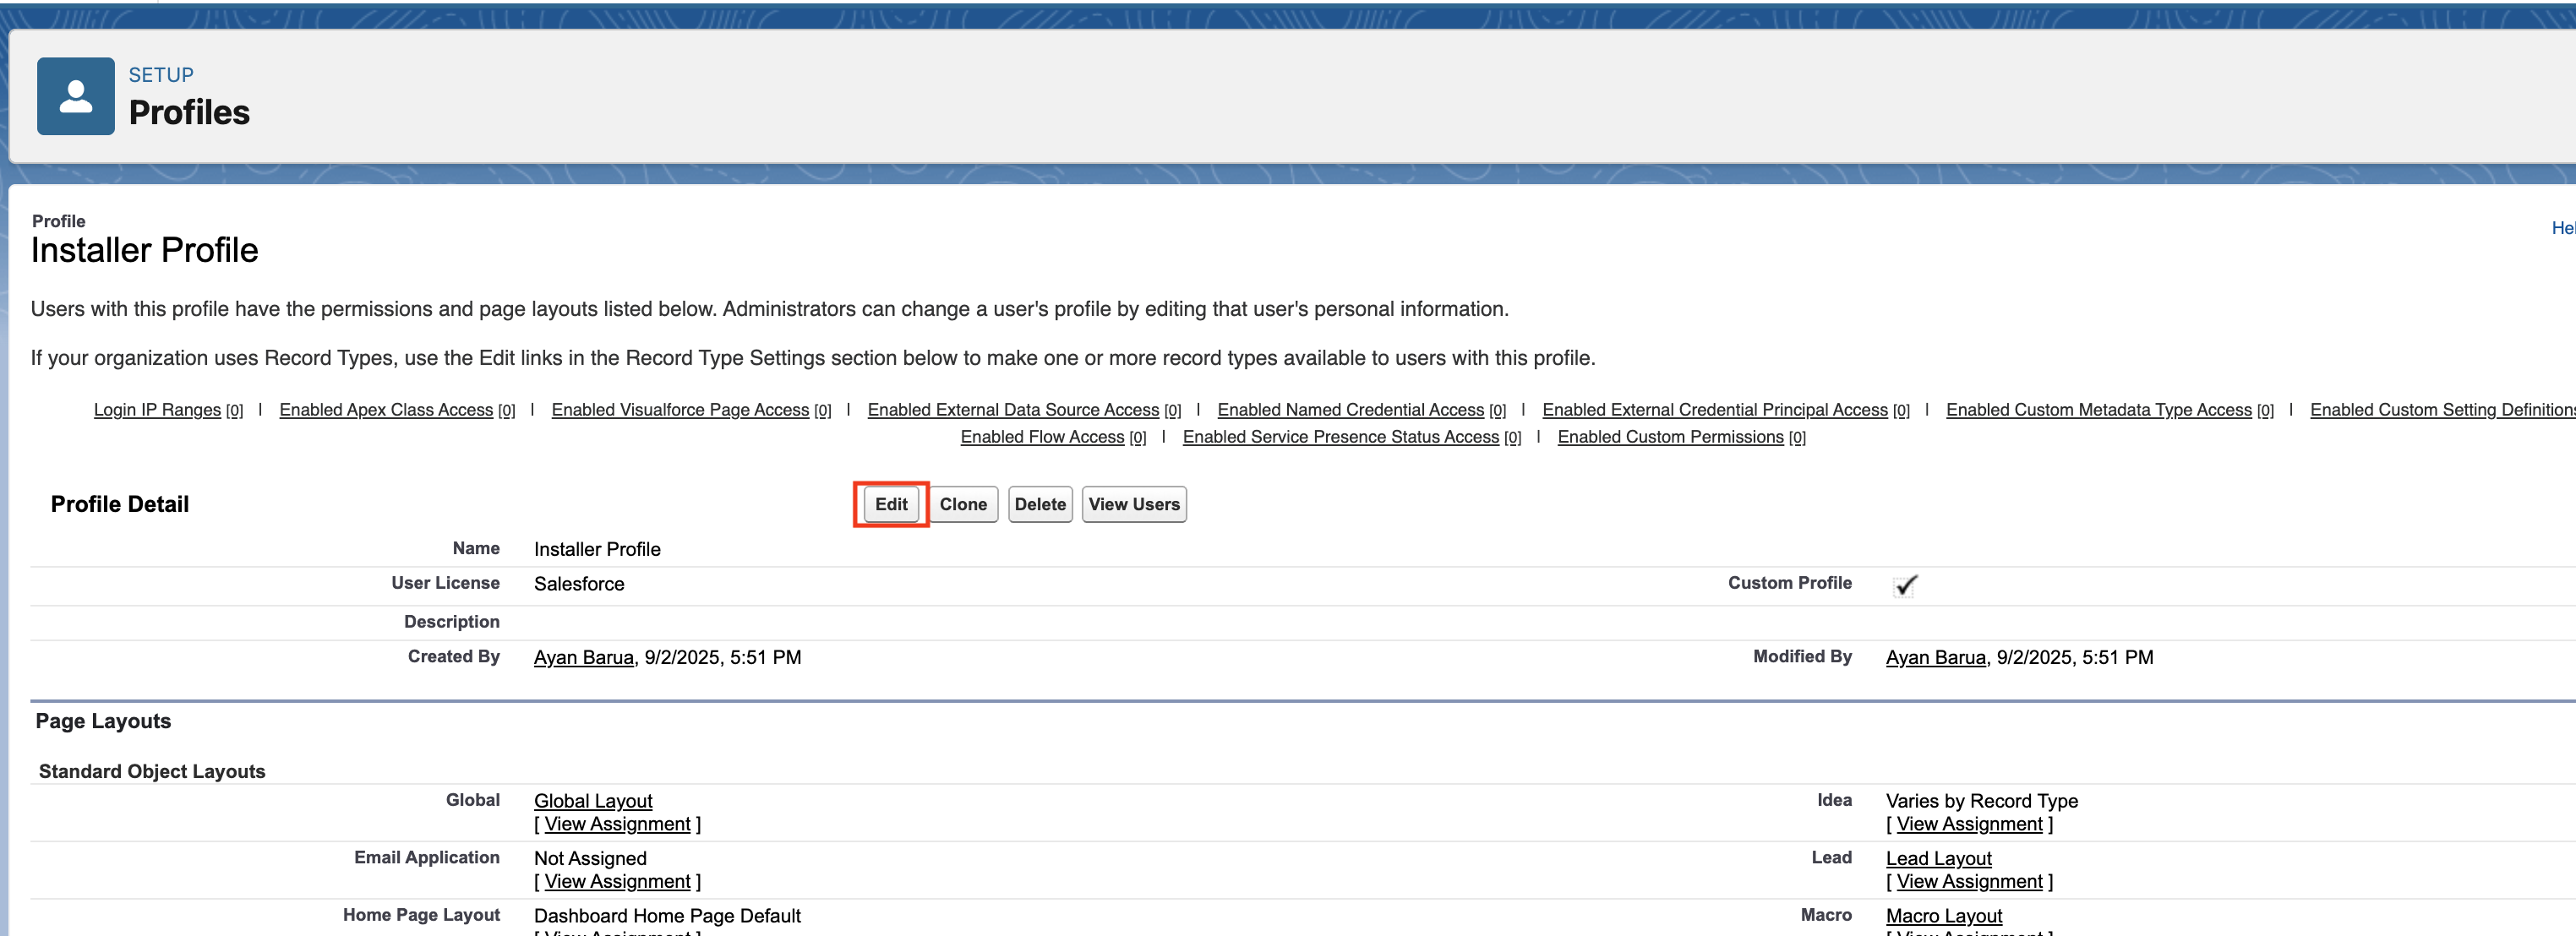
Task: Toggle the Custom Profile checkbox
Action: click(1904, 585)
